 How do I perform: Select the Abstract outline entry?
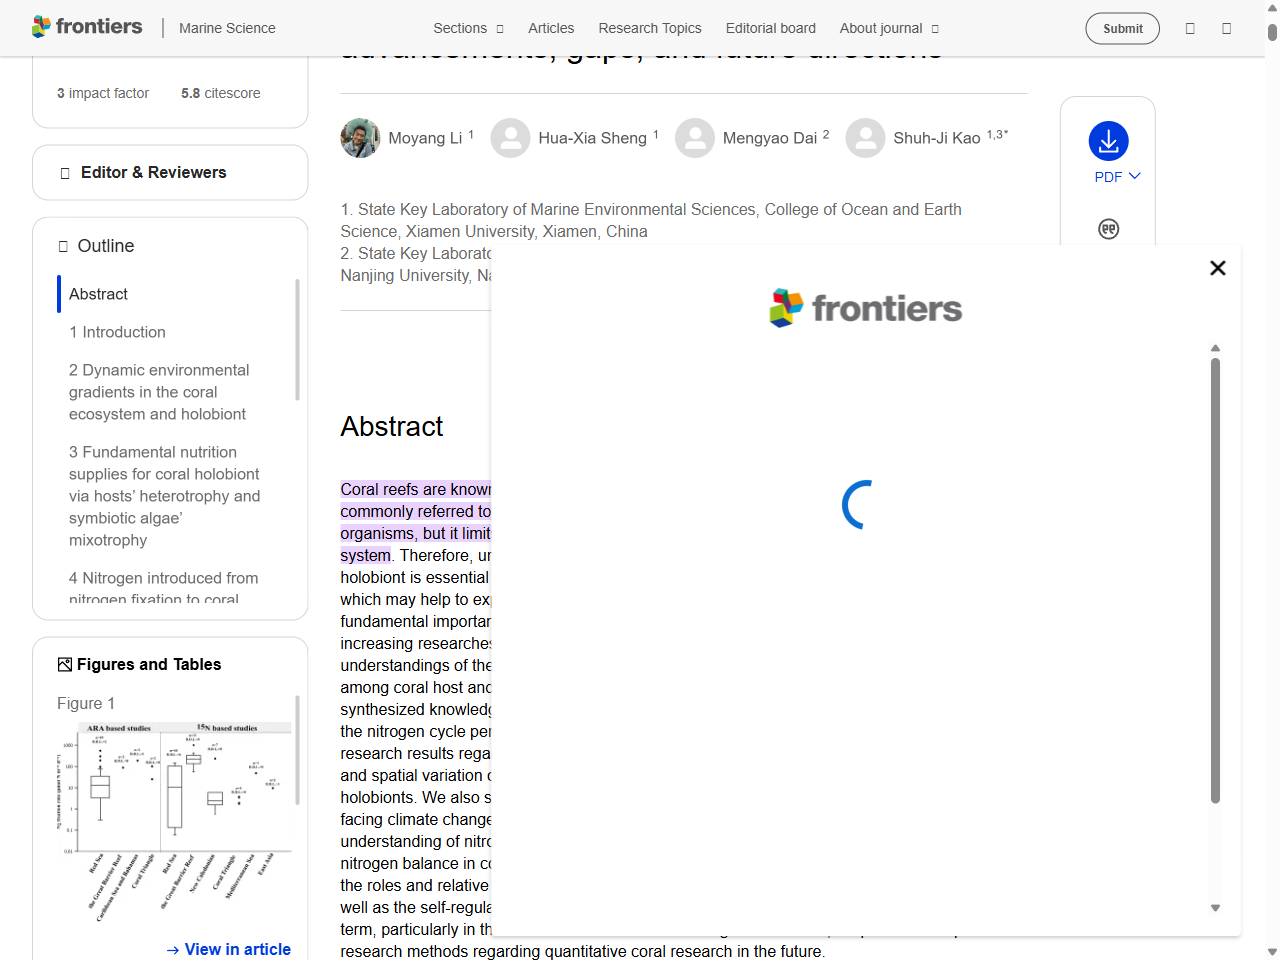97,293
